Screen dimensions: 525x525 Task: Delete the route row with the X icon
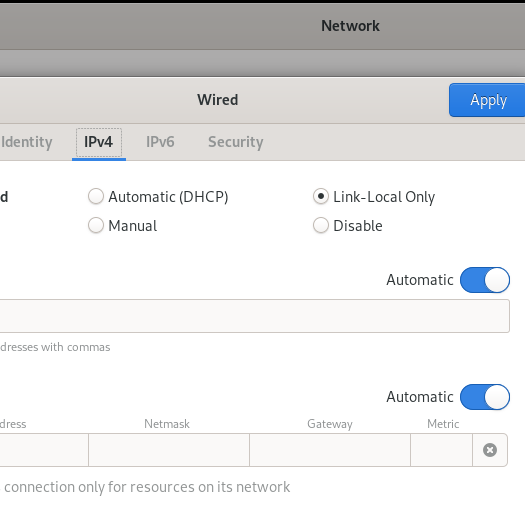(490, 450)
